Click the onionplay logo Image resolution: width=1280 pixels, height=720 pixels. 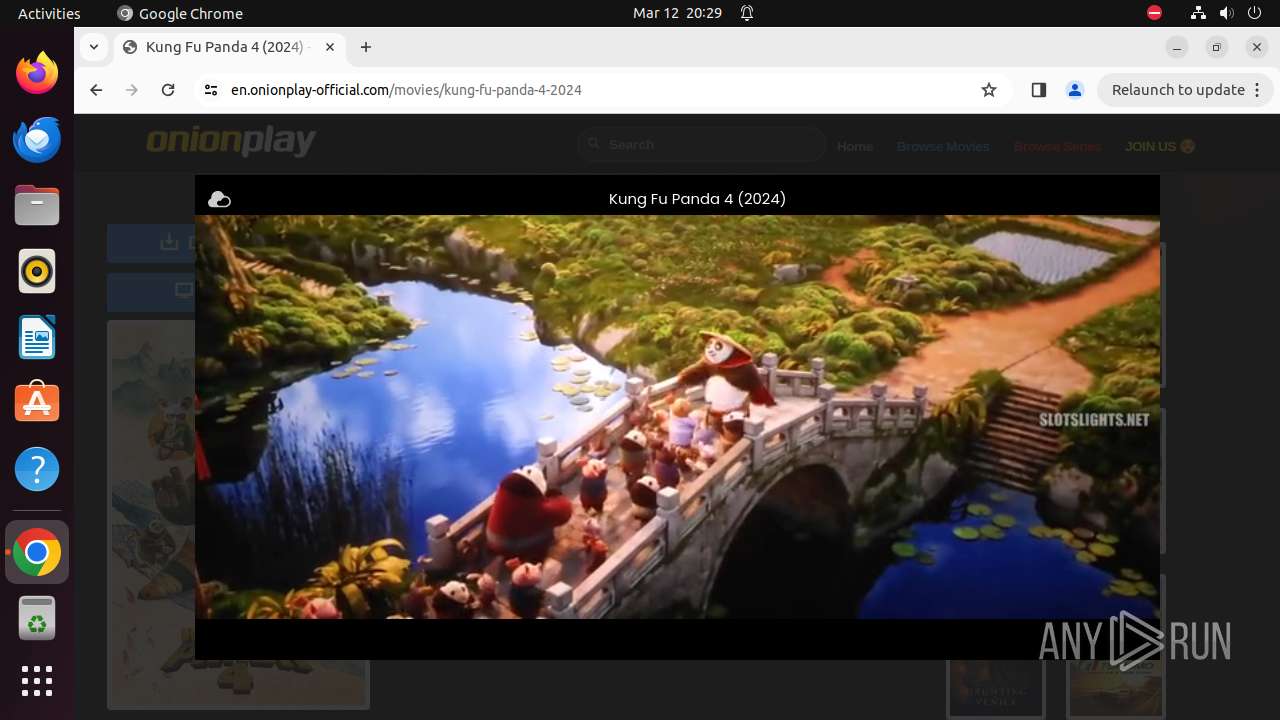pos(231,142)
